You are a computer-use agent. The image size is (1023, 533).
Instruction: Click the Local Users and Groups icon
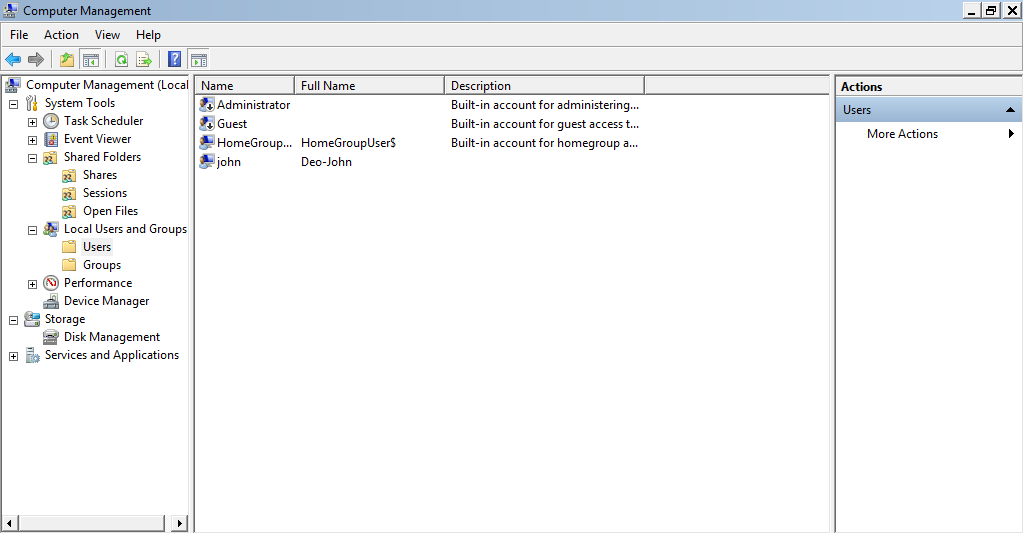click(51, 229)
